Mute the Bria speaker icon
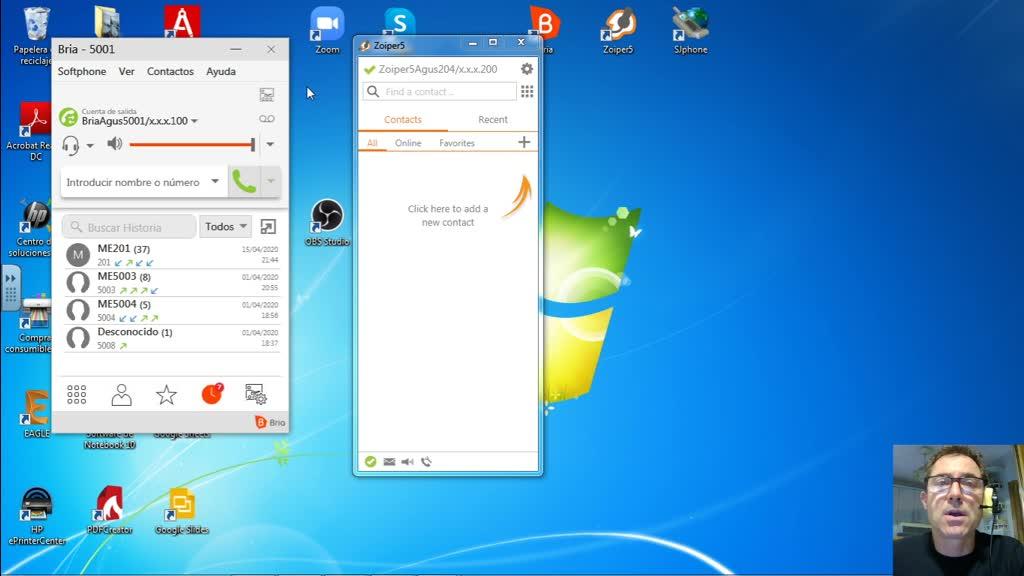 click(115, 144)
